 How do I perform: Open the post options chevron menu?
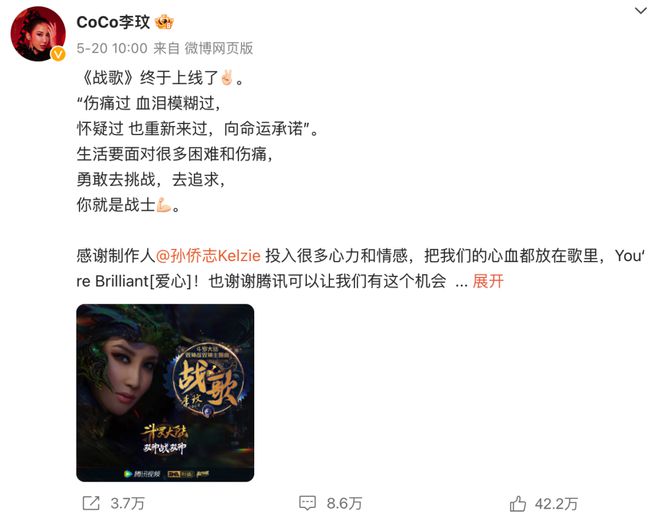pos(640,11)
